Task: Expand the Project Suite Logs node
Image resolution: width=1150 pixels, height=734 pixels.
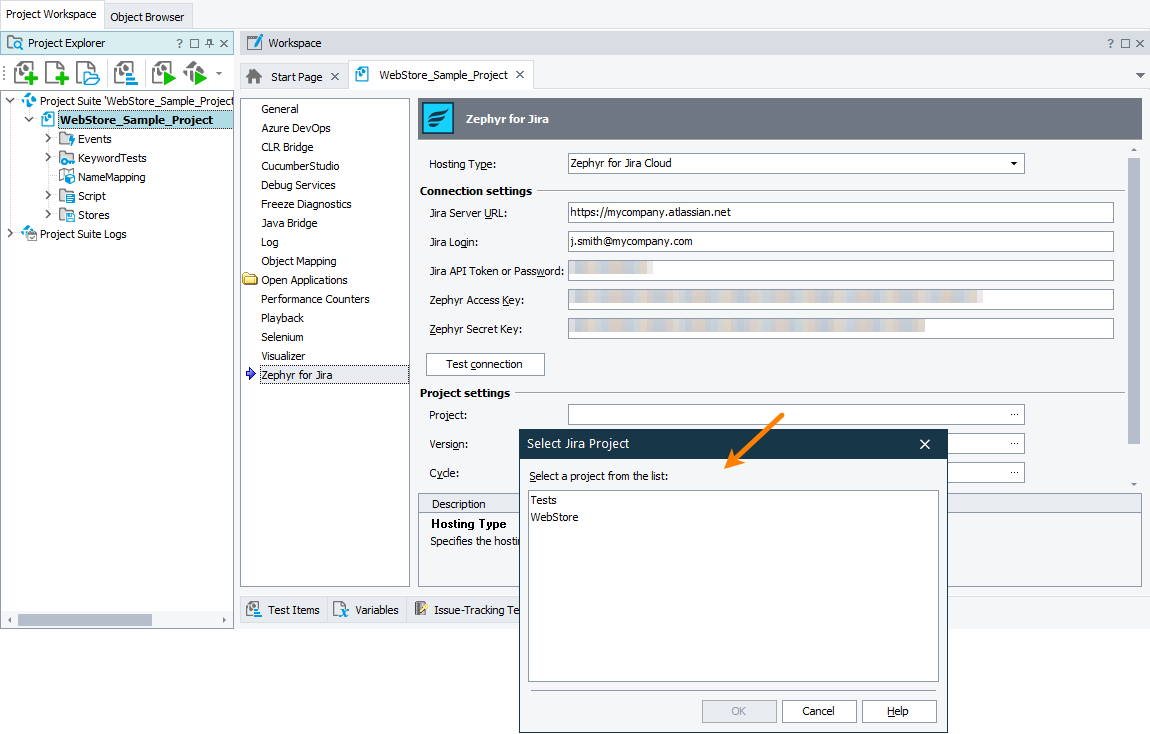Action: point(10,233)
